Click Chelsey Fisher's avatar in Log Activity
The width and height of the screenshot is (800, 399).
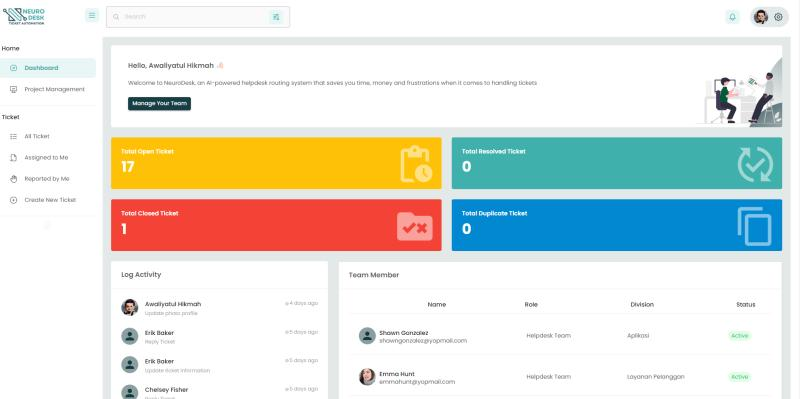pyautogui.click(x=130, y=392)
